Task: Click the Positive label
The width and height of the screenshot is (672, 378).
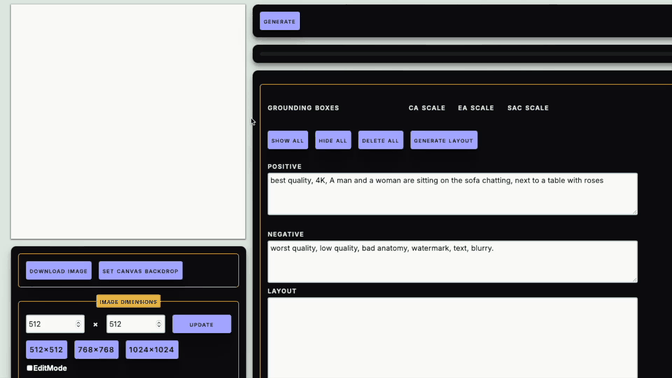Action: point(285,167)
